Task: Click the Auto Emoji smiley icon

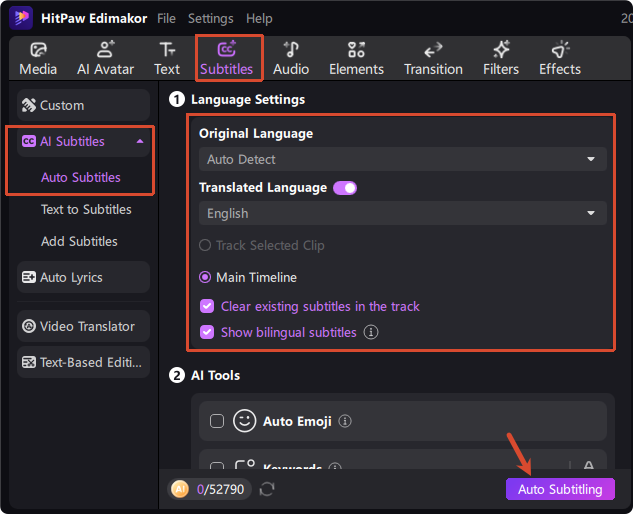Action: (x=244, y=421)
